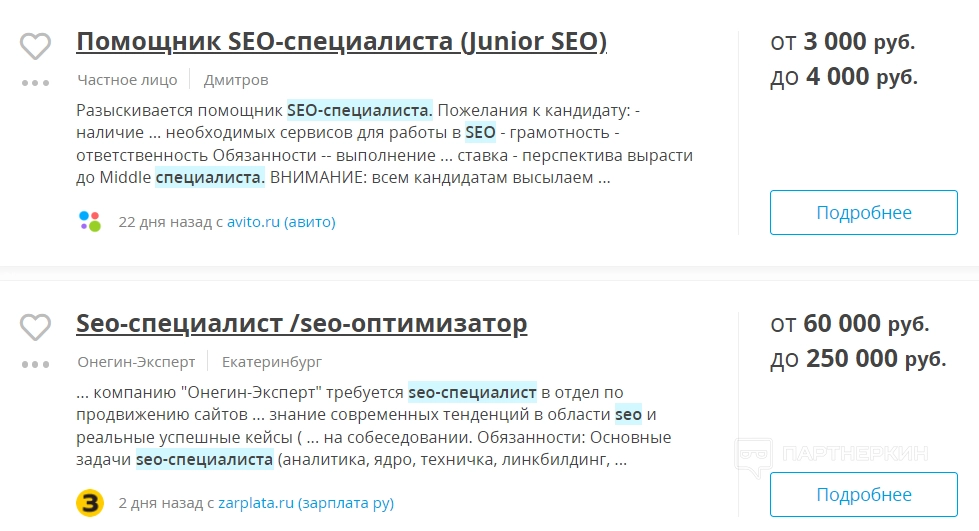The height and width of the screenshot is (531, 979).
Task: Click the Junior SEO listing description text
Action: 385,144
